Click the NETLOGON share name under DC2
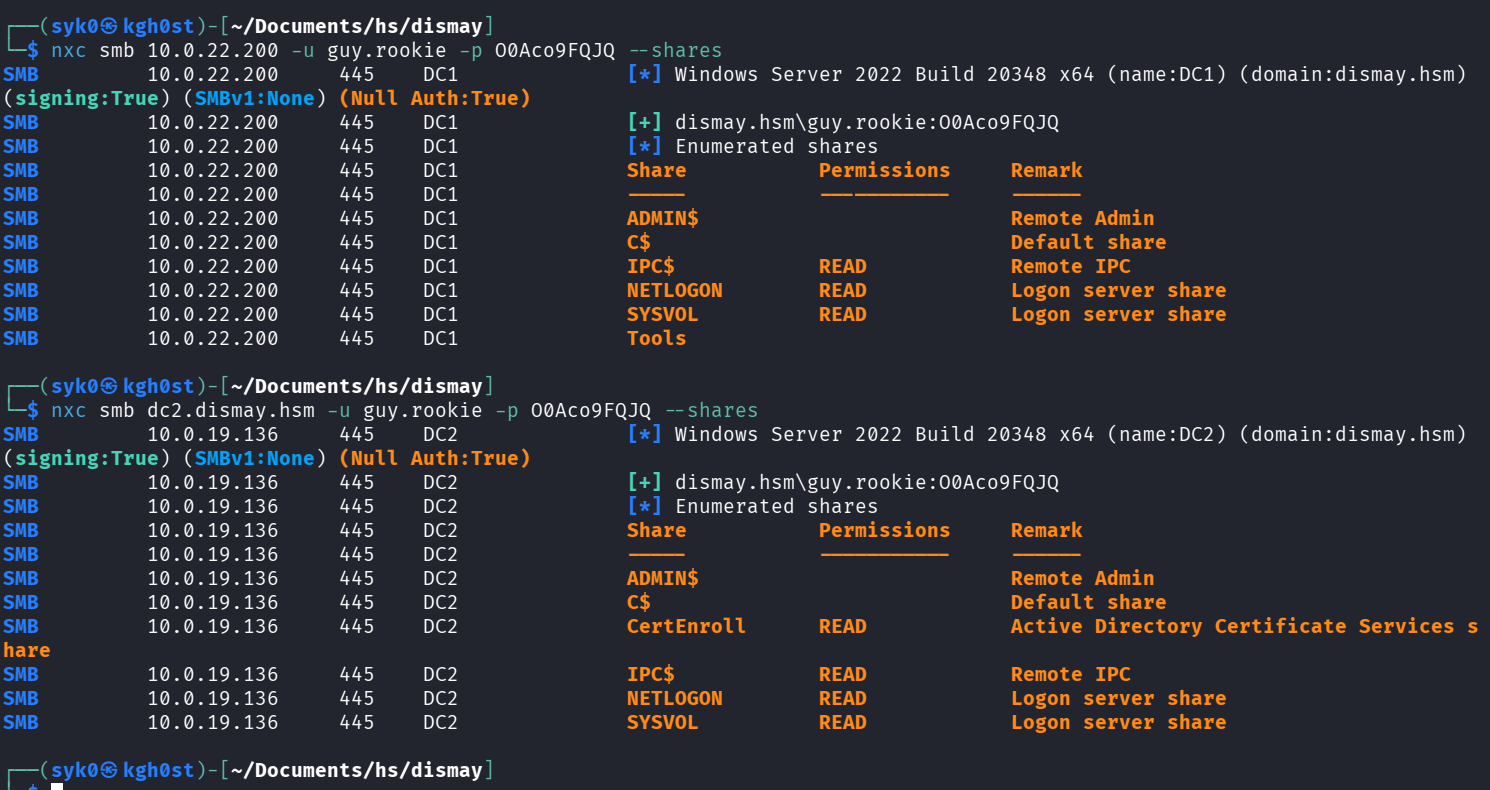The image size is (1490, 790). click(x=674, y=698)
